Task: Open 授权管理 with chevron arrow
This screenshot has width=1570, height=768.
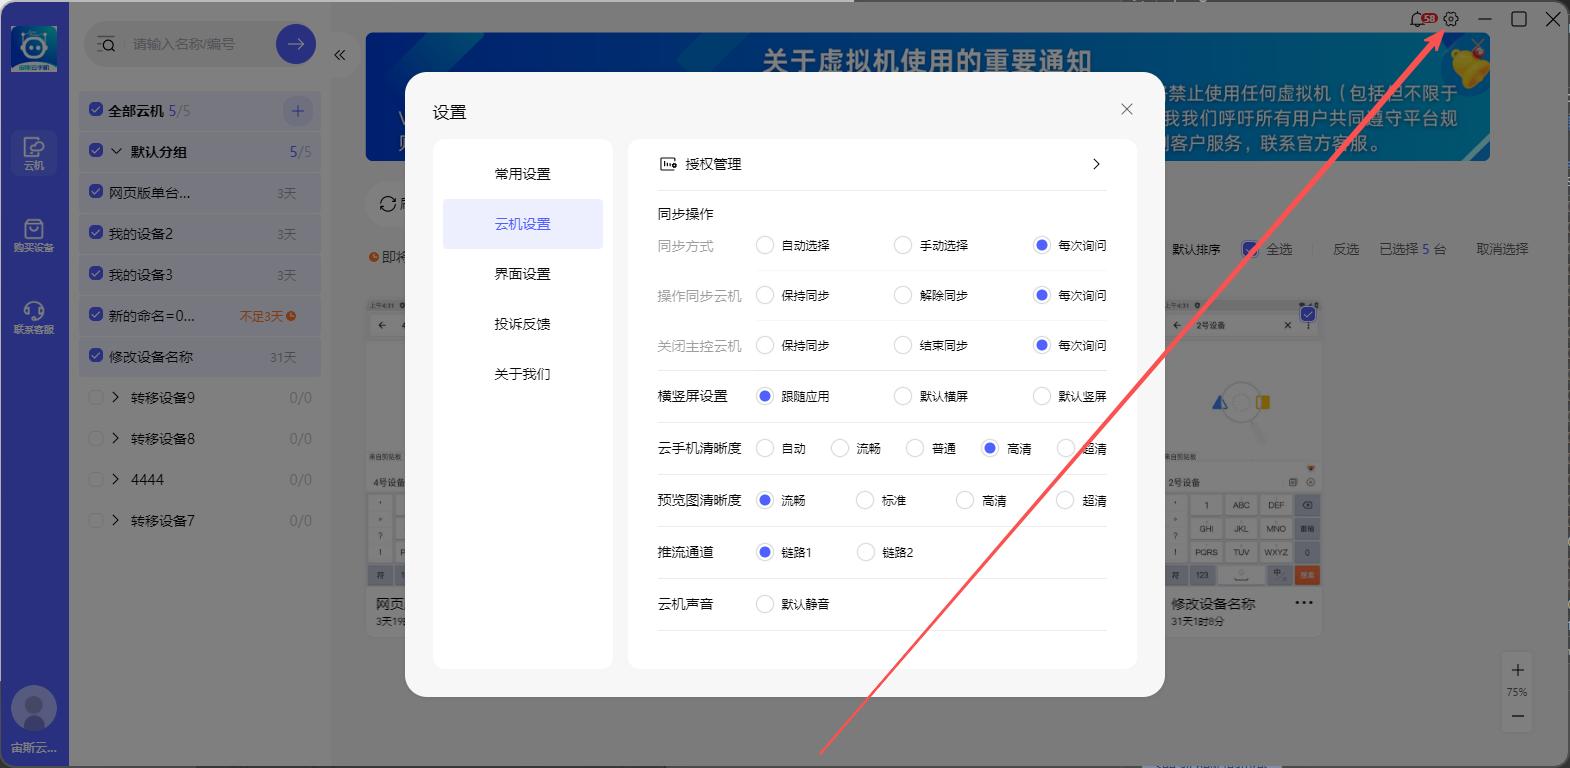Action: click(x=1096, y=164)
